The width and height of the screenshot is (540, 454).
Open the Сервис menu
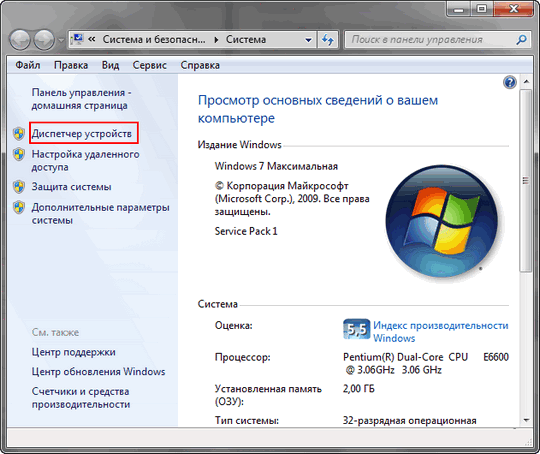pos(149,65)
